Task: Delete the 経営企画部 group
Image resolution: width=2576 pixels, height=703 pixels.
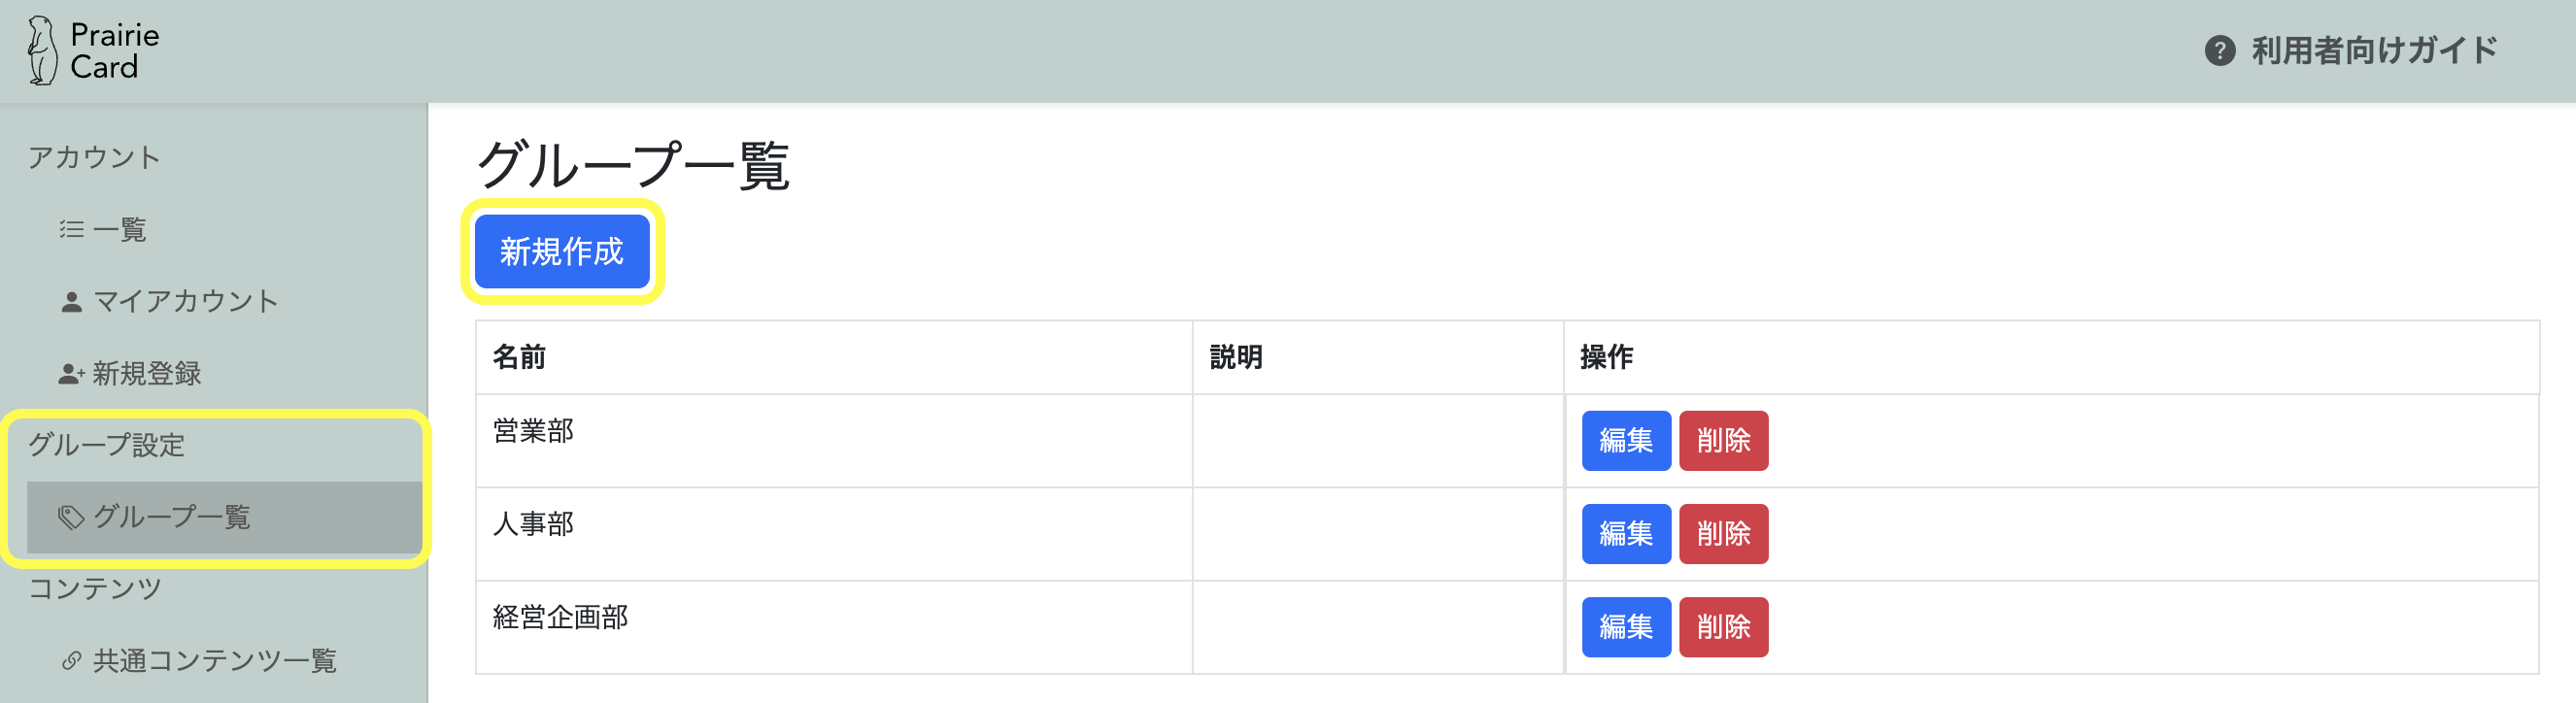Action: point(1722,627)
